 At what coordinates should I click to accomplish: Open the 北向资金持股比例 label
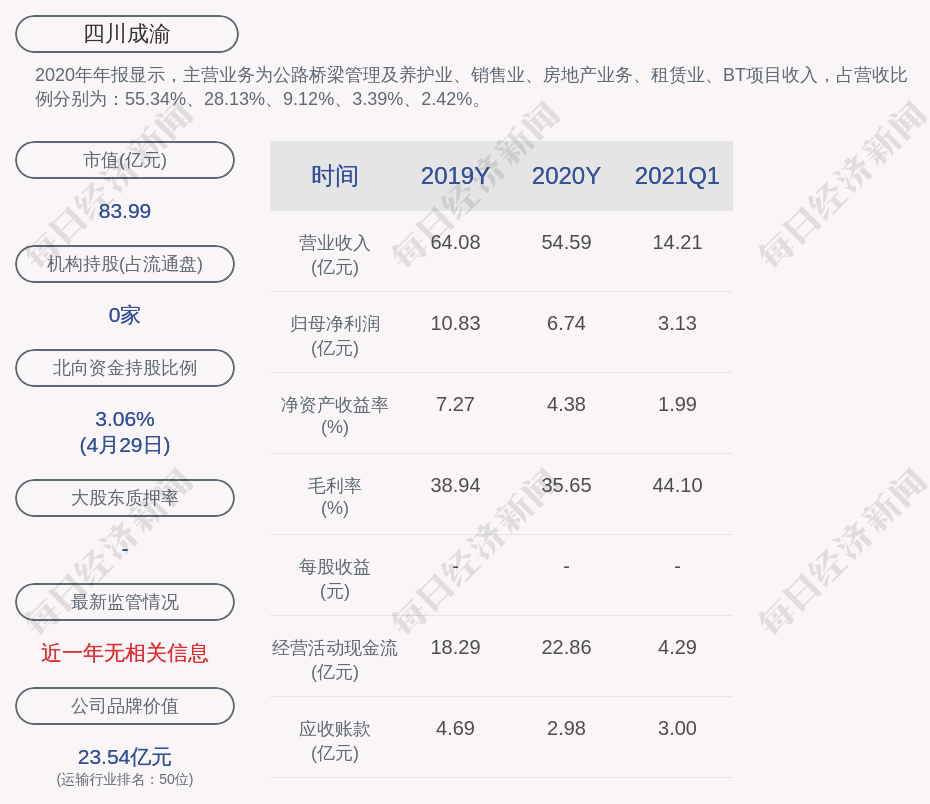[125, 368]
